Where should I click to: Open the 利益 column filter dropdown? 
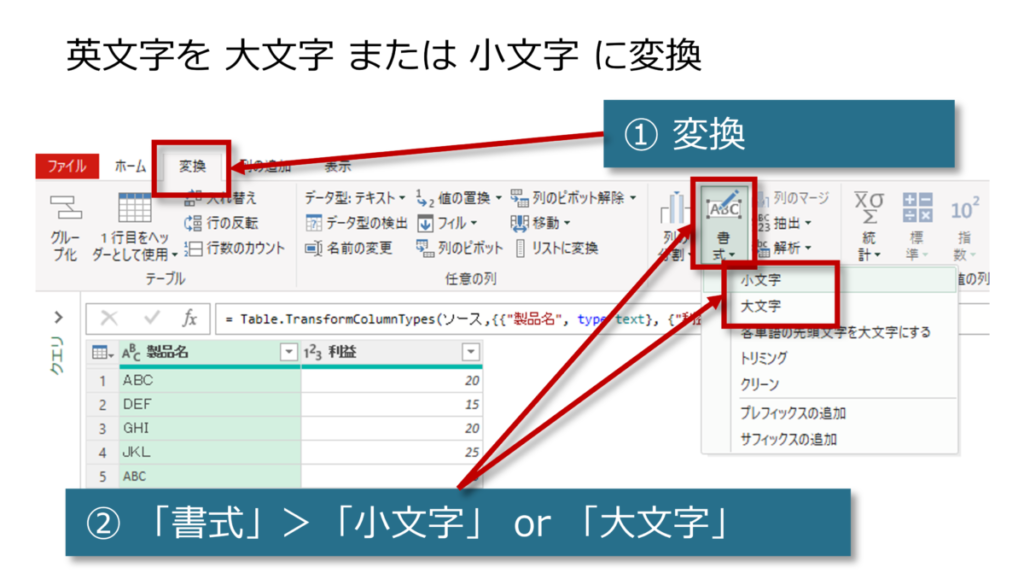point(471,352)
